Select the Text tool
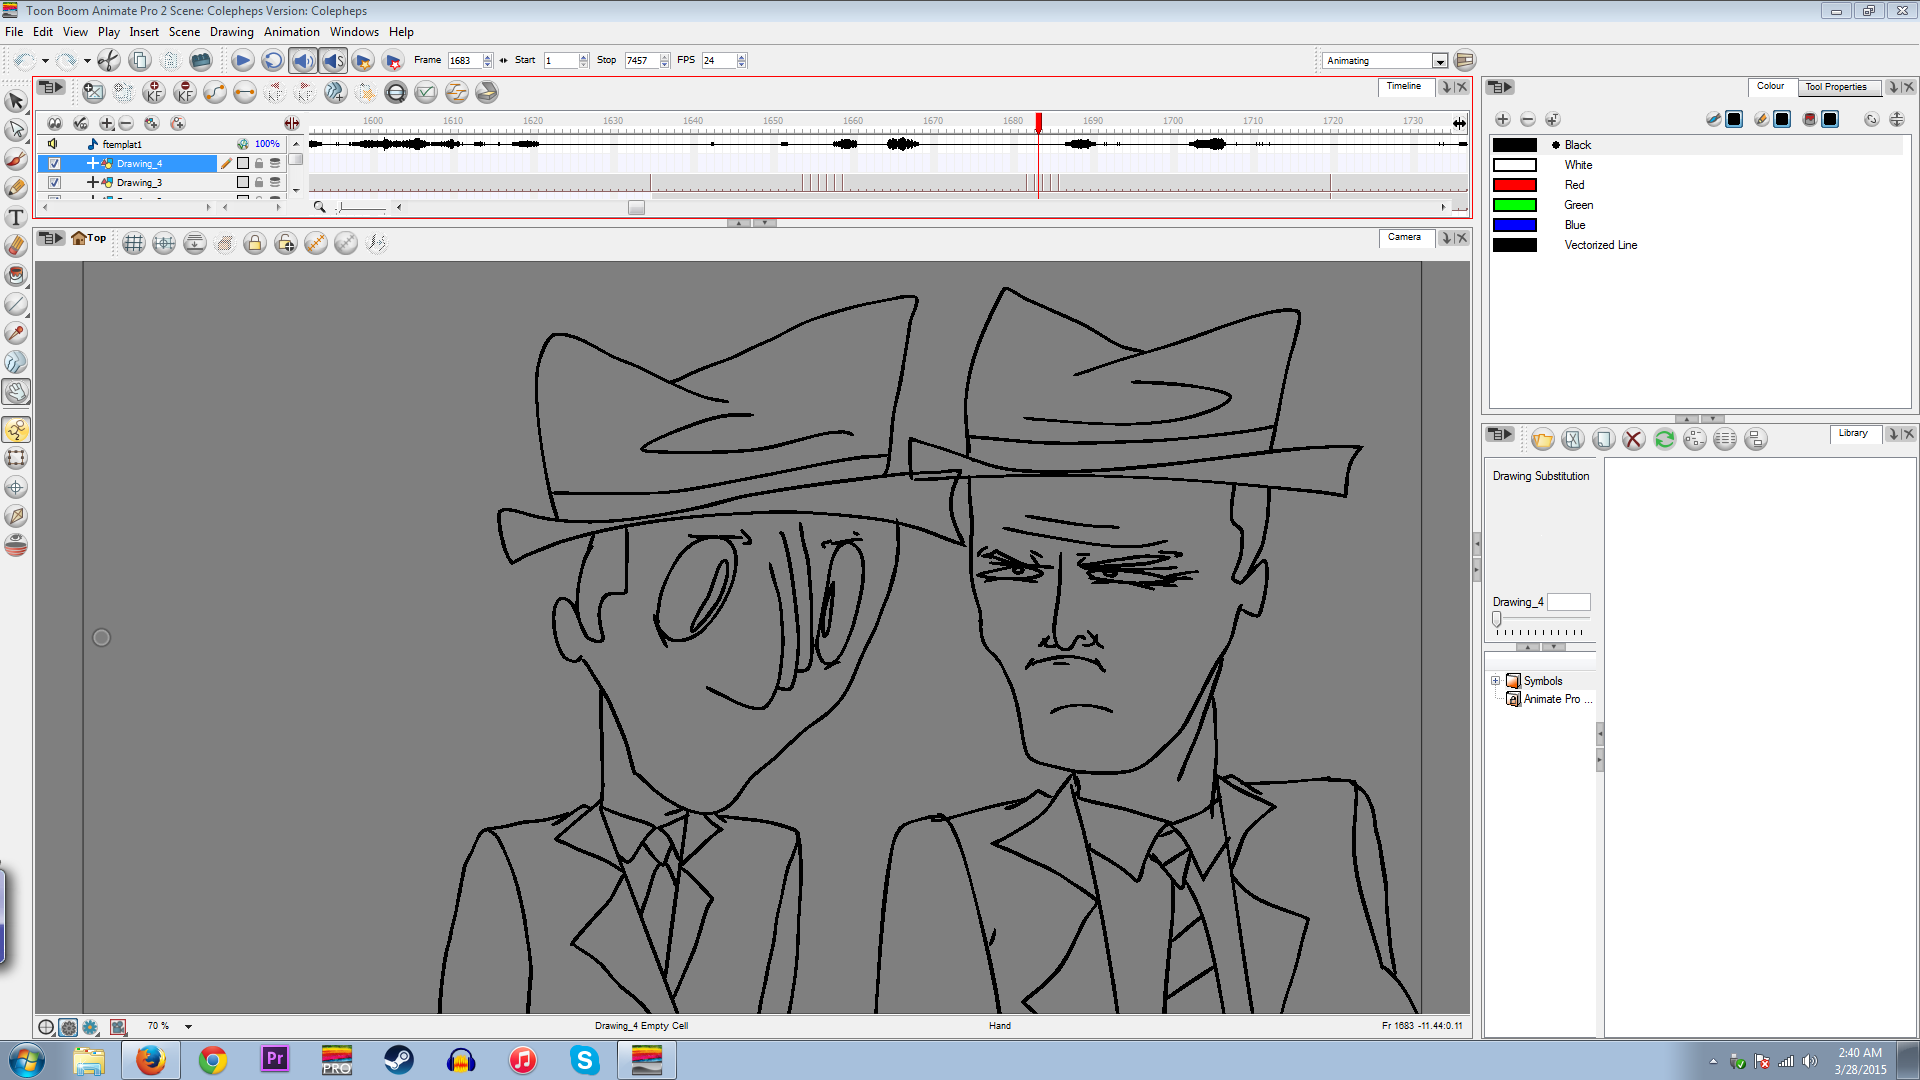The width and height of the screenshot is (1920, 1080). click(x=16, y=217)
